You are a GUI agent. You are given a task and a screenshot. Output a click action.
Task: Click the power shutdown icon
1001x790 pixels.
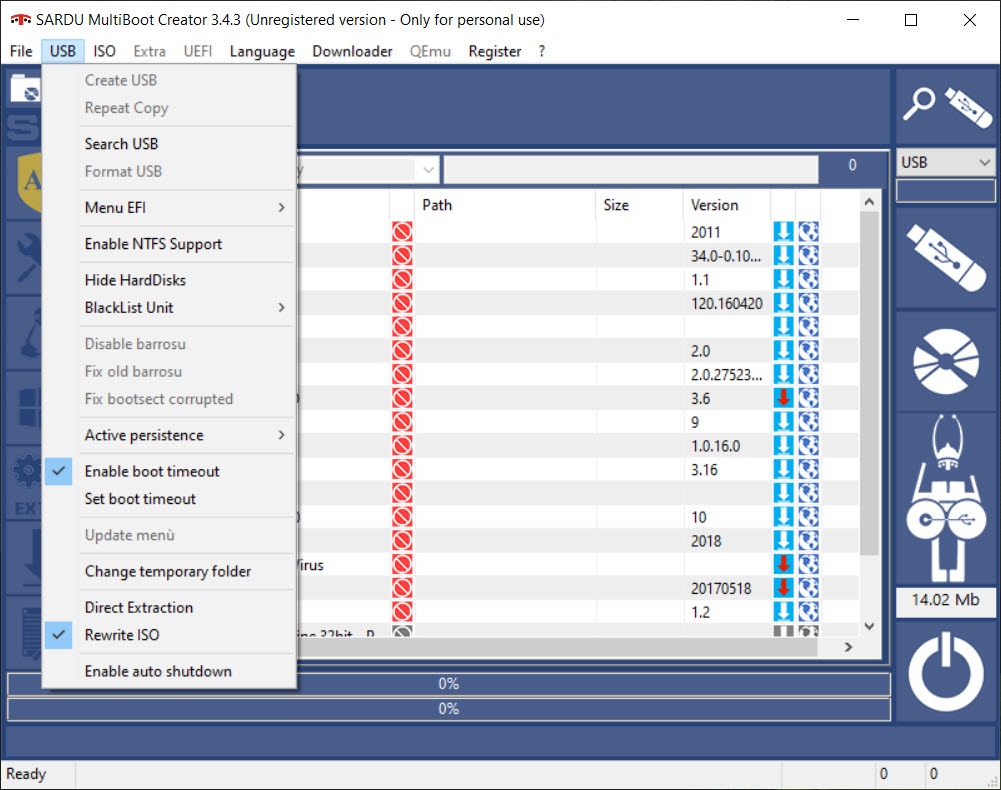tap(945, 672)
